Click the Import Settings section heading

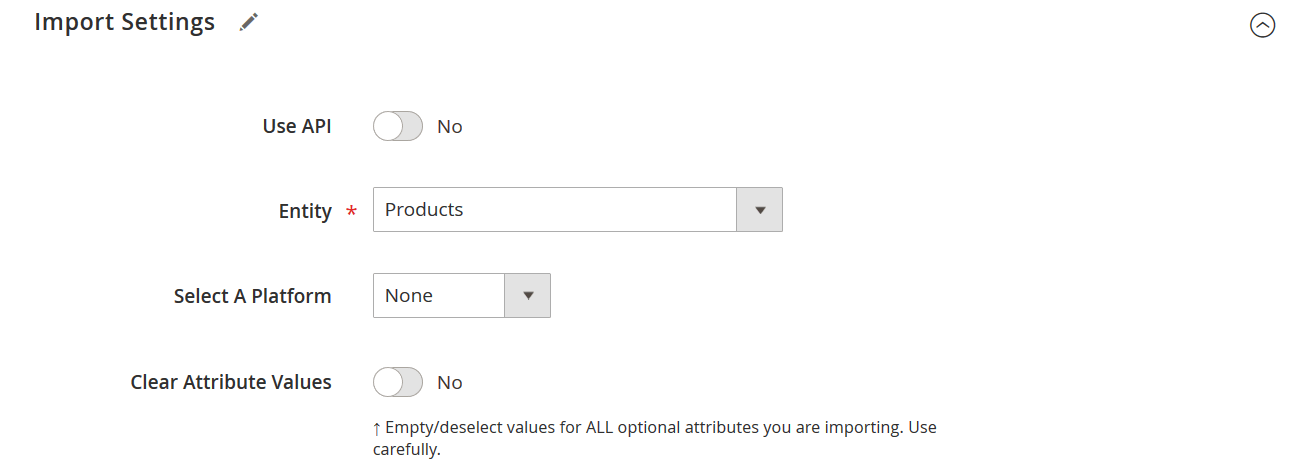[x=125, y=22]
